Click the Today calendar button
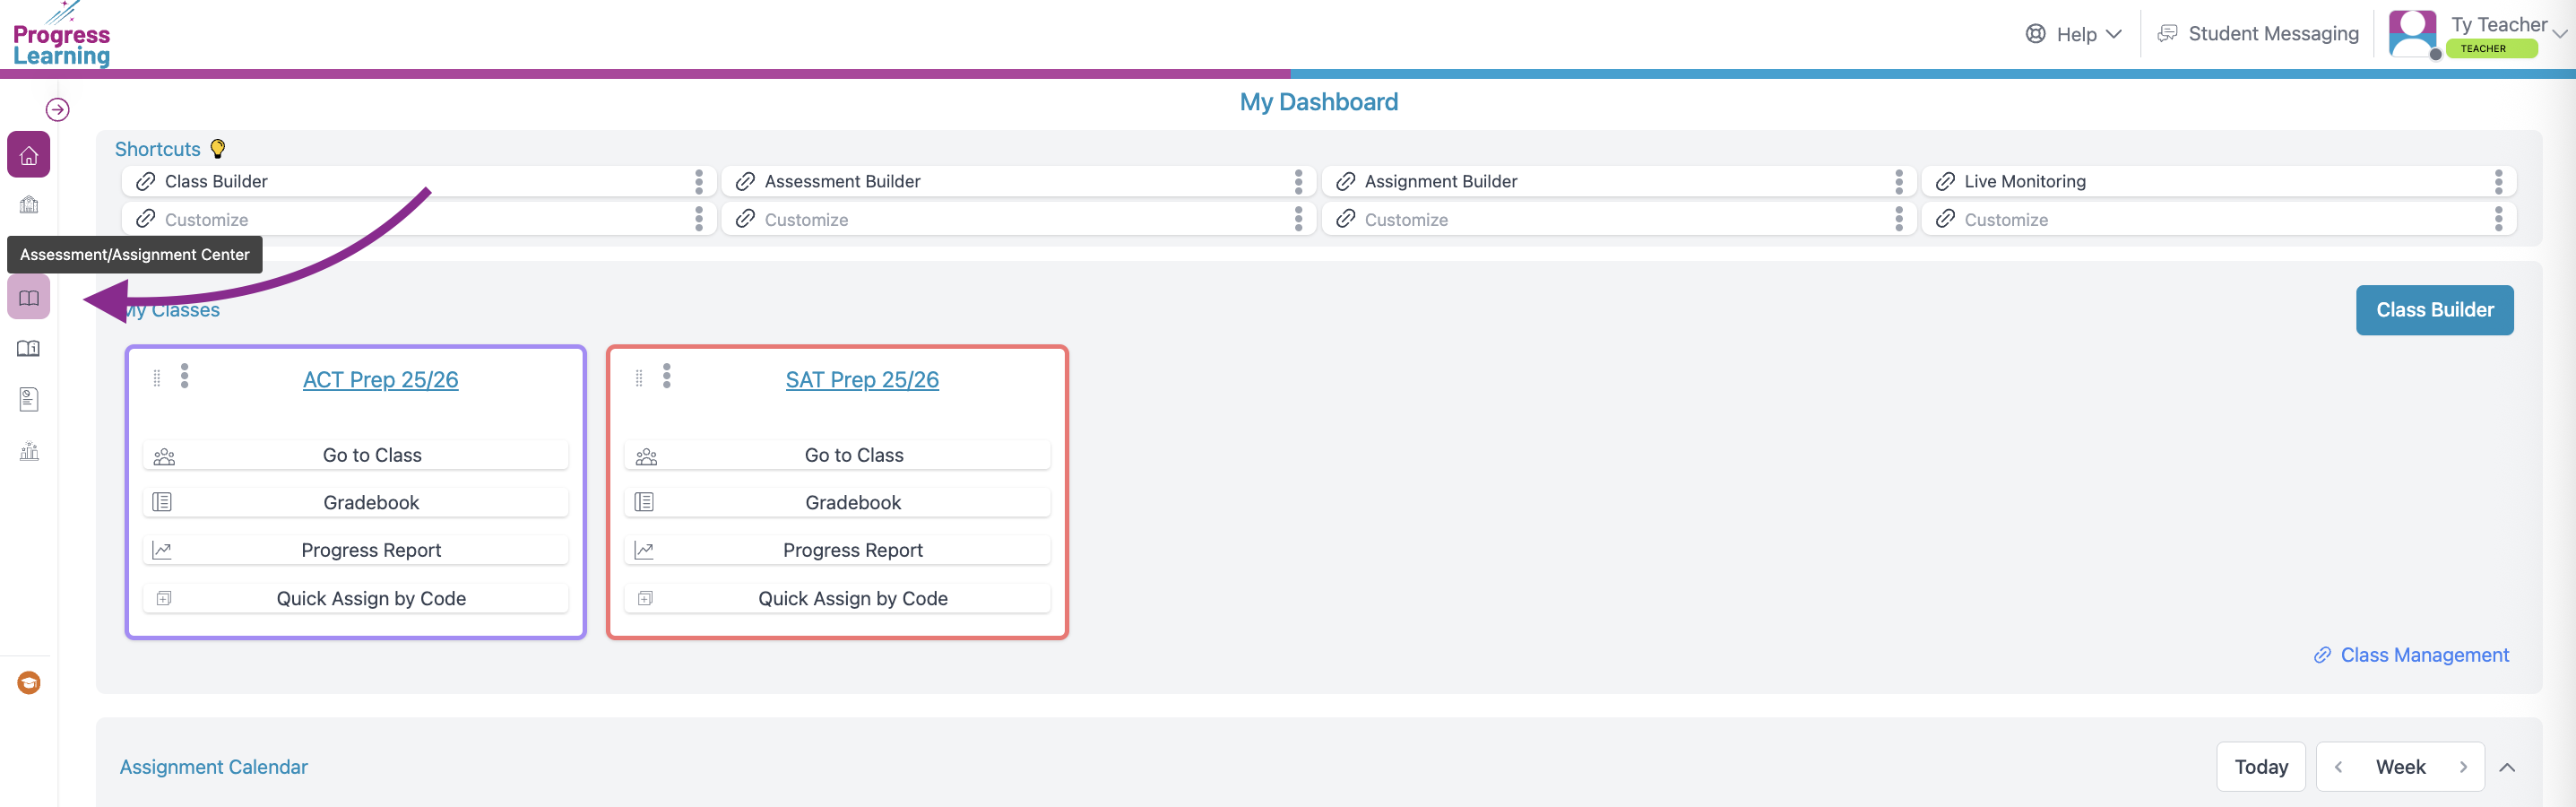 pyautogui.click(x=2260, y=767)
